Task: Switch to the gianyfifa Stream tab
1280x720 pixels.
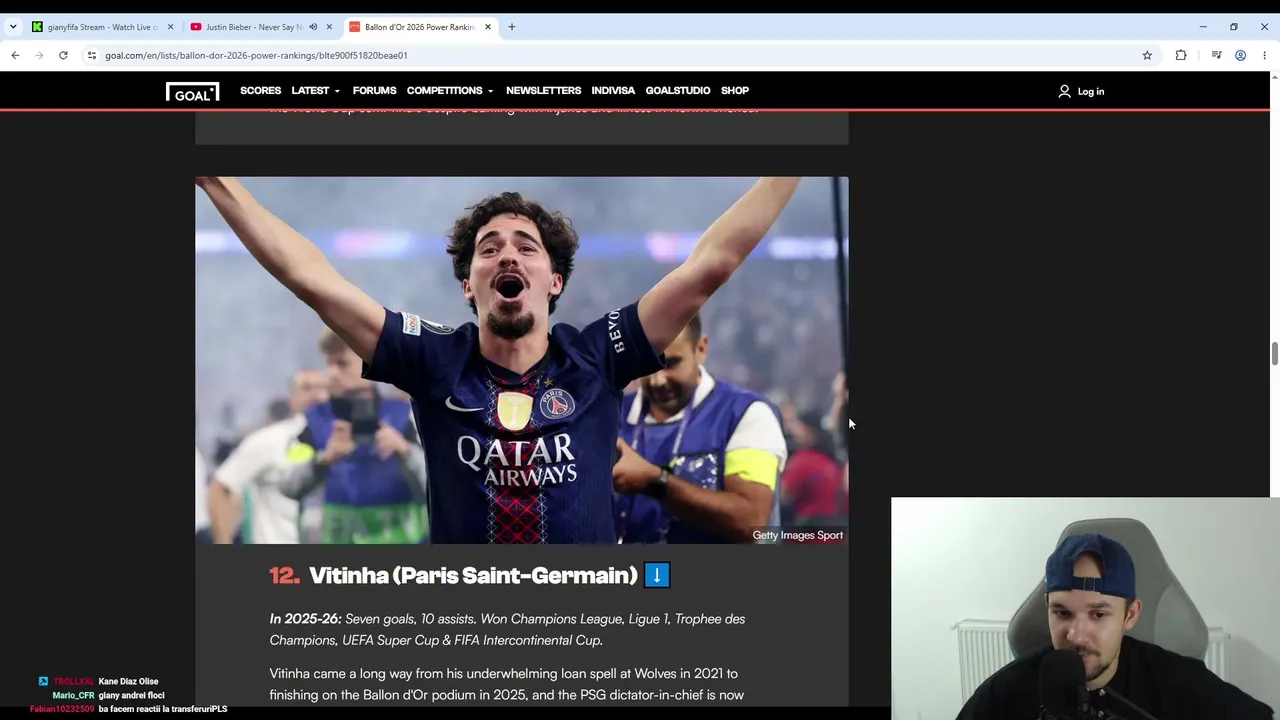Action: (x=102, y=27)
